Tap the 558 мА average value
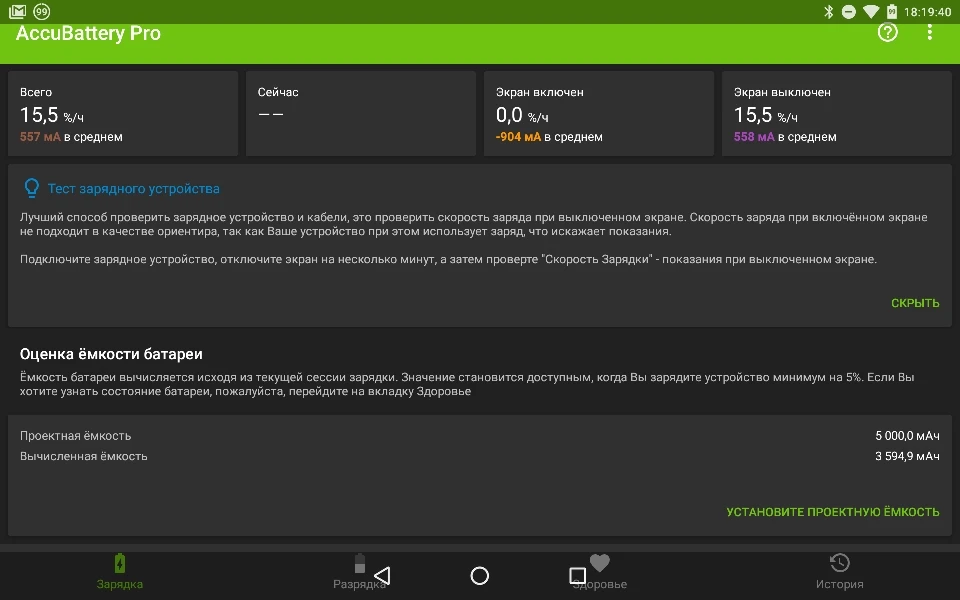The width and height of the screenshot is (960, 600). (x=754, y=137)
